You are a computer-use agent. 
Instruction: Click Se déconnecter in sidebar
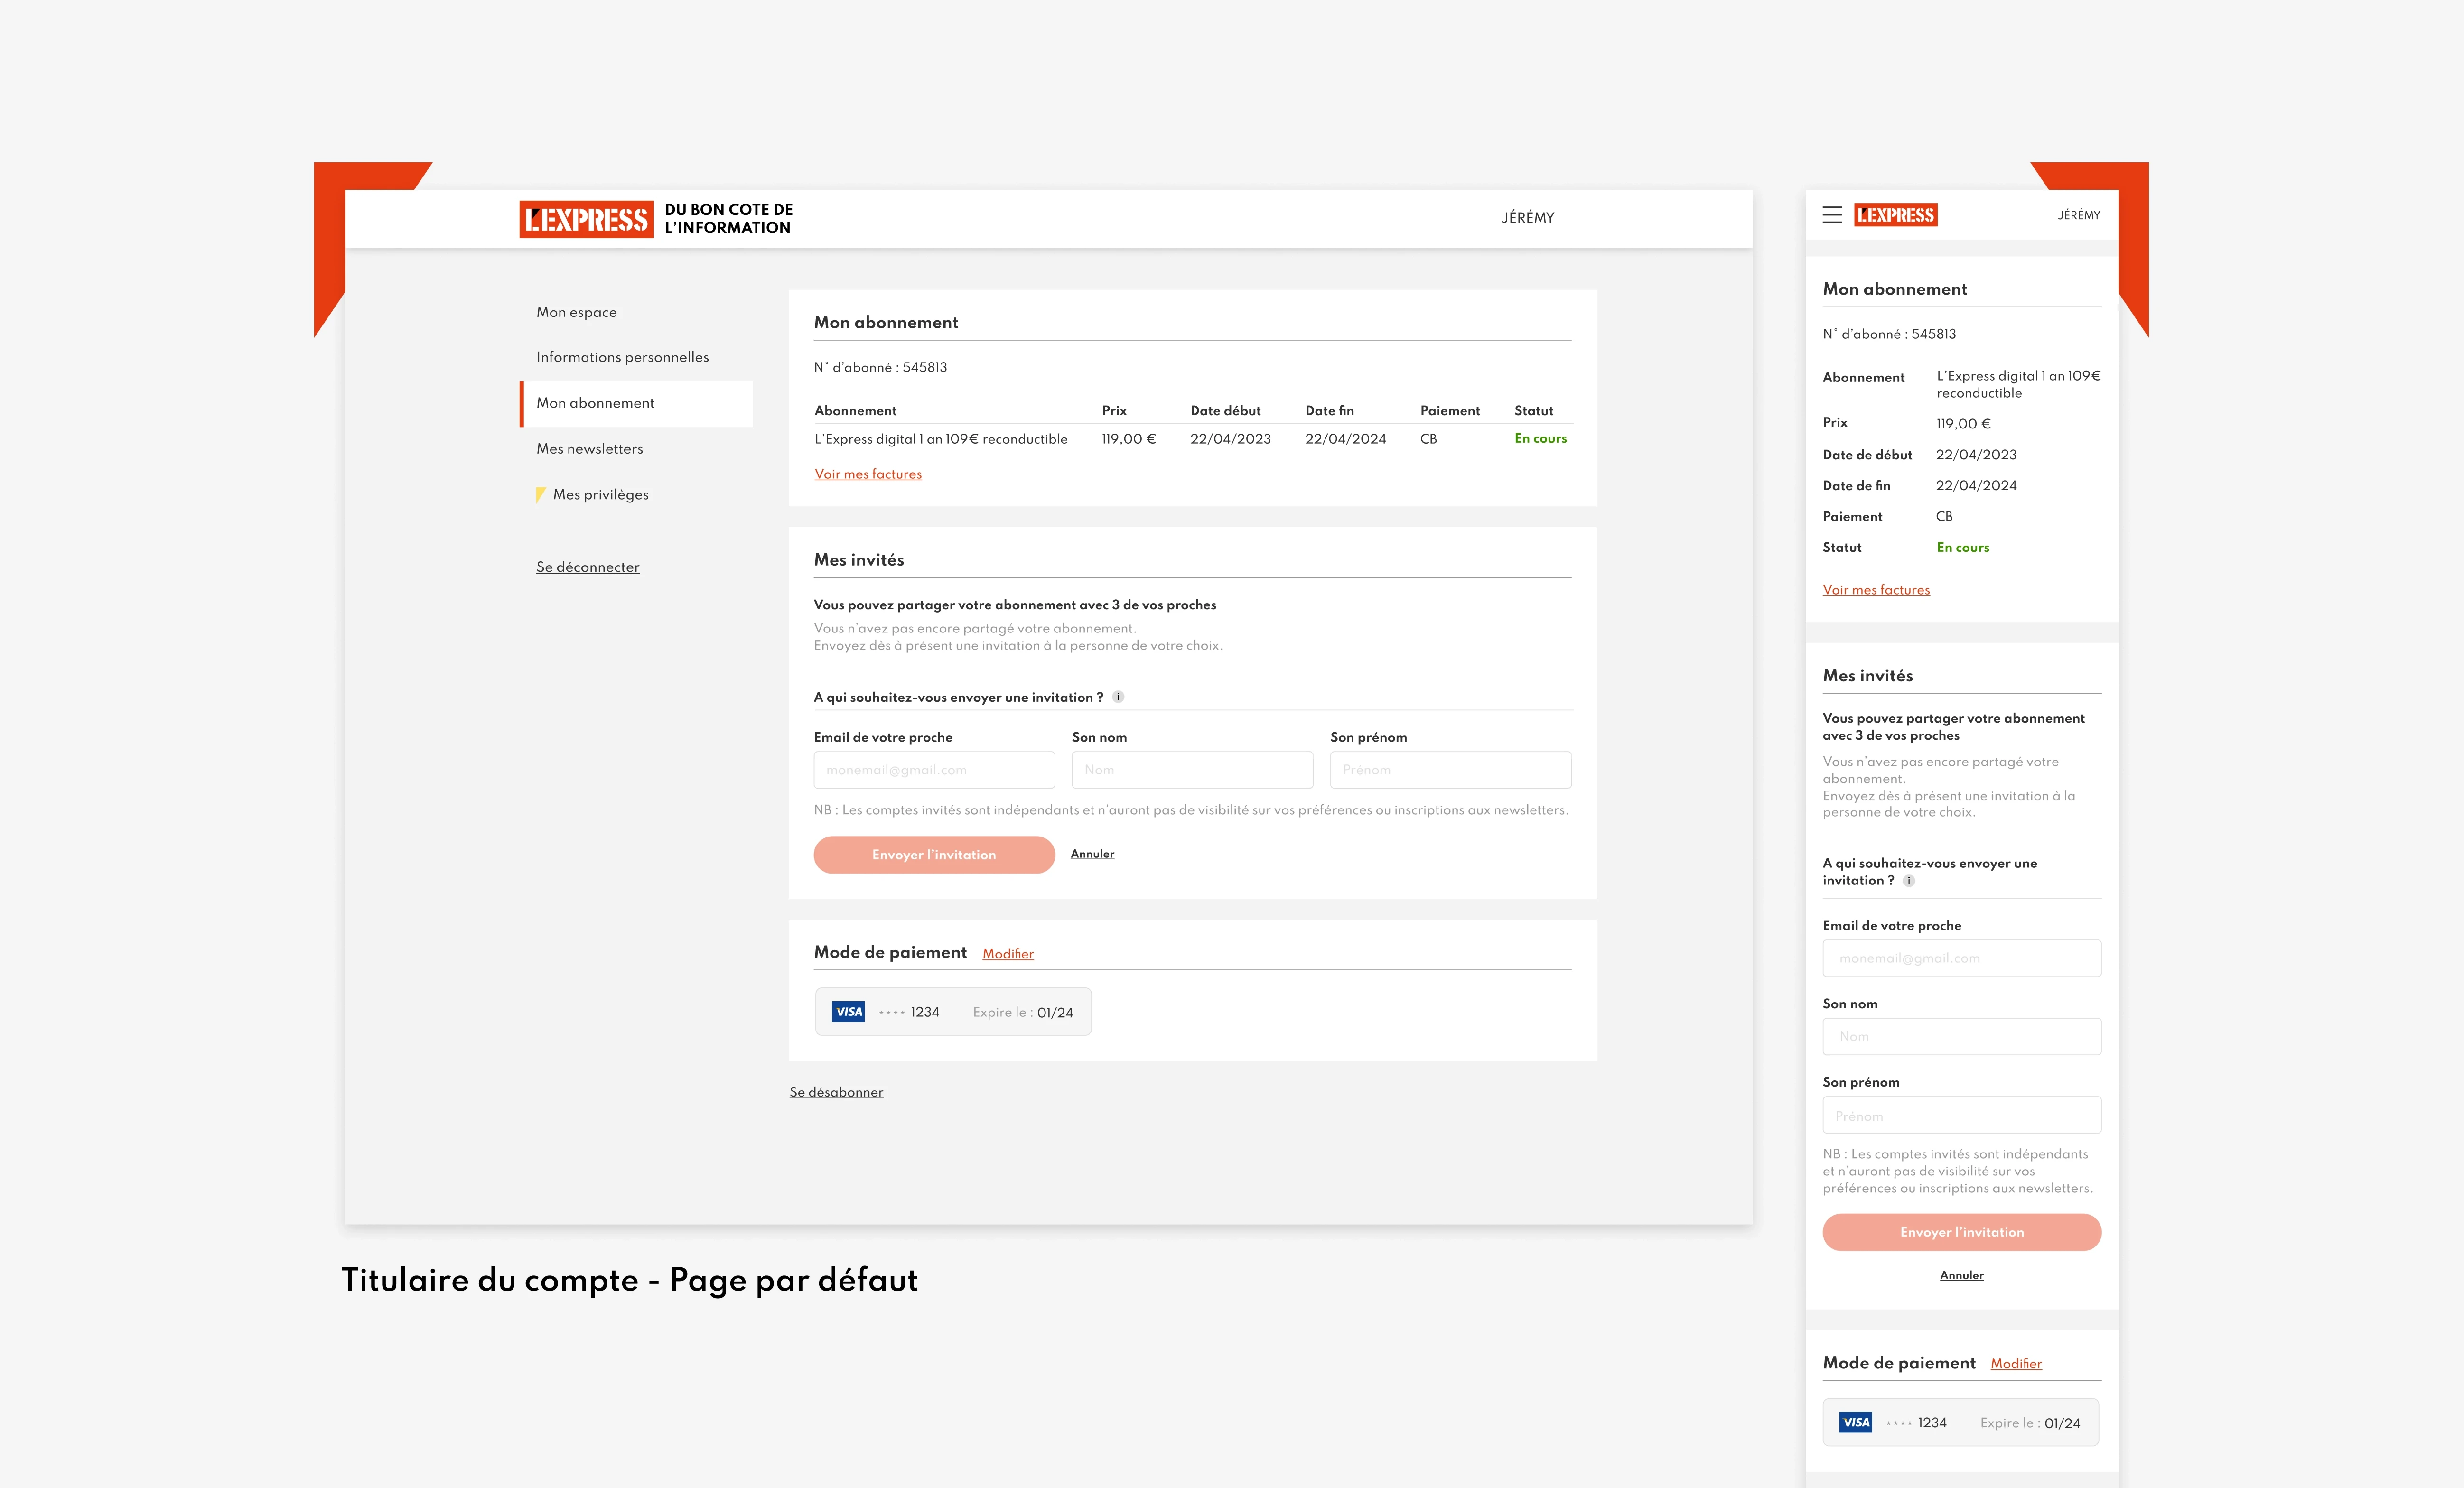coord(587,567)
